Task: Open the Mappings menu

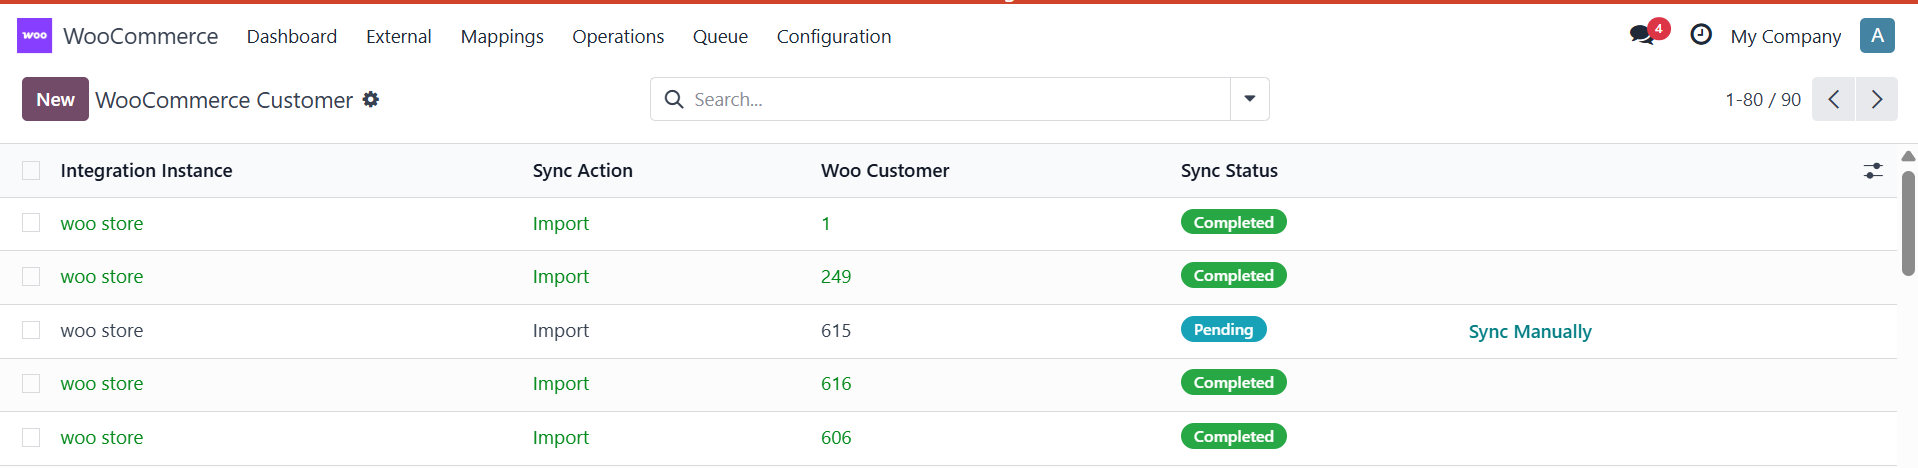Action: pyautogui.click(x=502, y=36)
